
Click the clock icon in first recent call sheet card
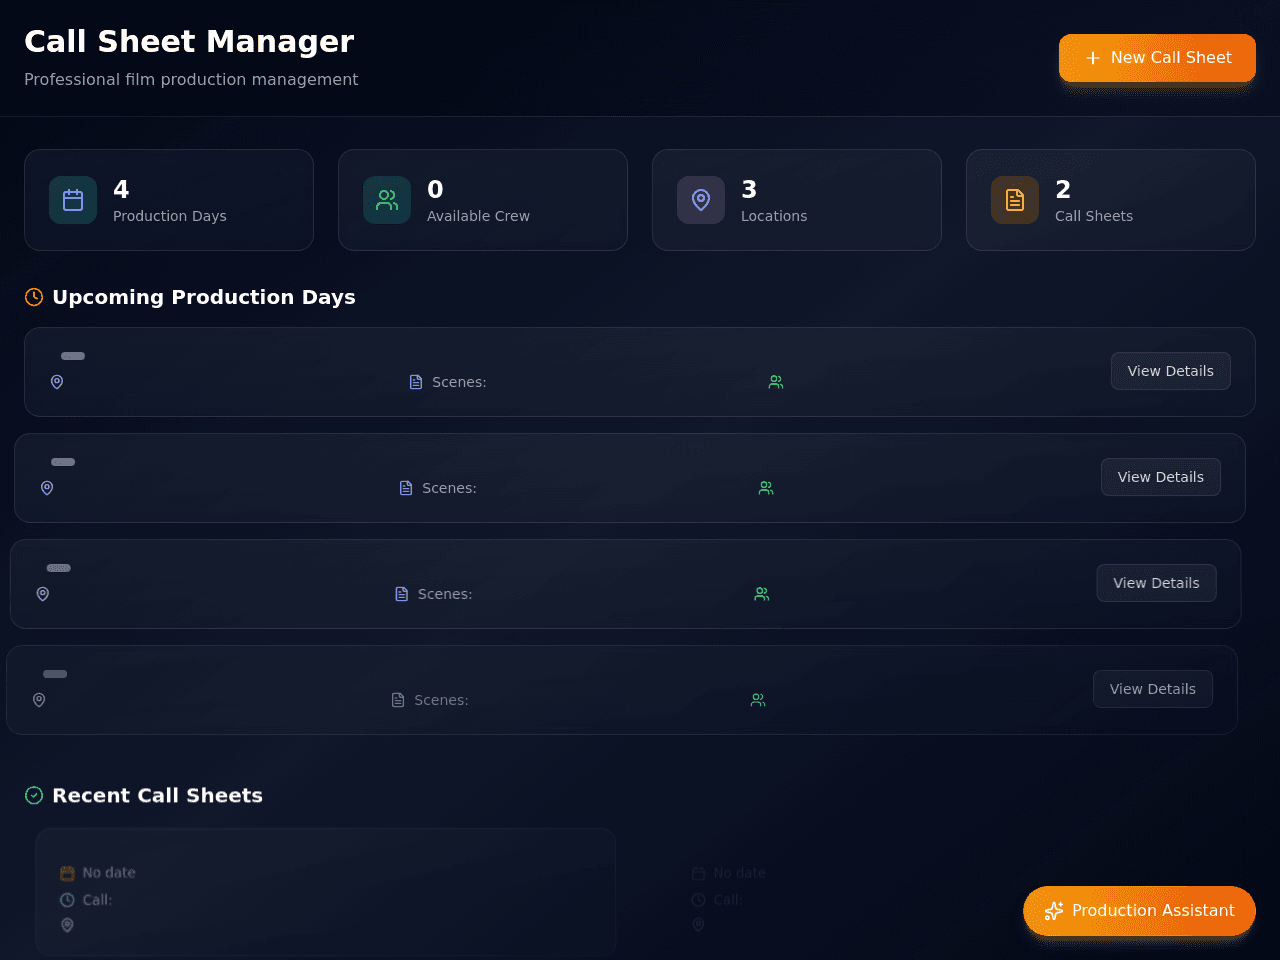(x=67, y=900)
